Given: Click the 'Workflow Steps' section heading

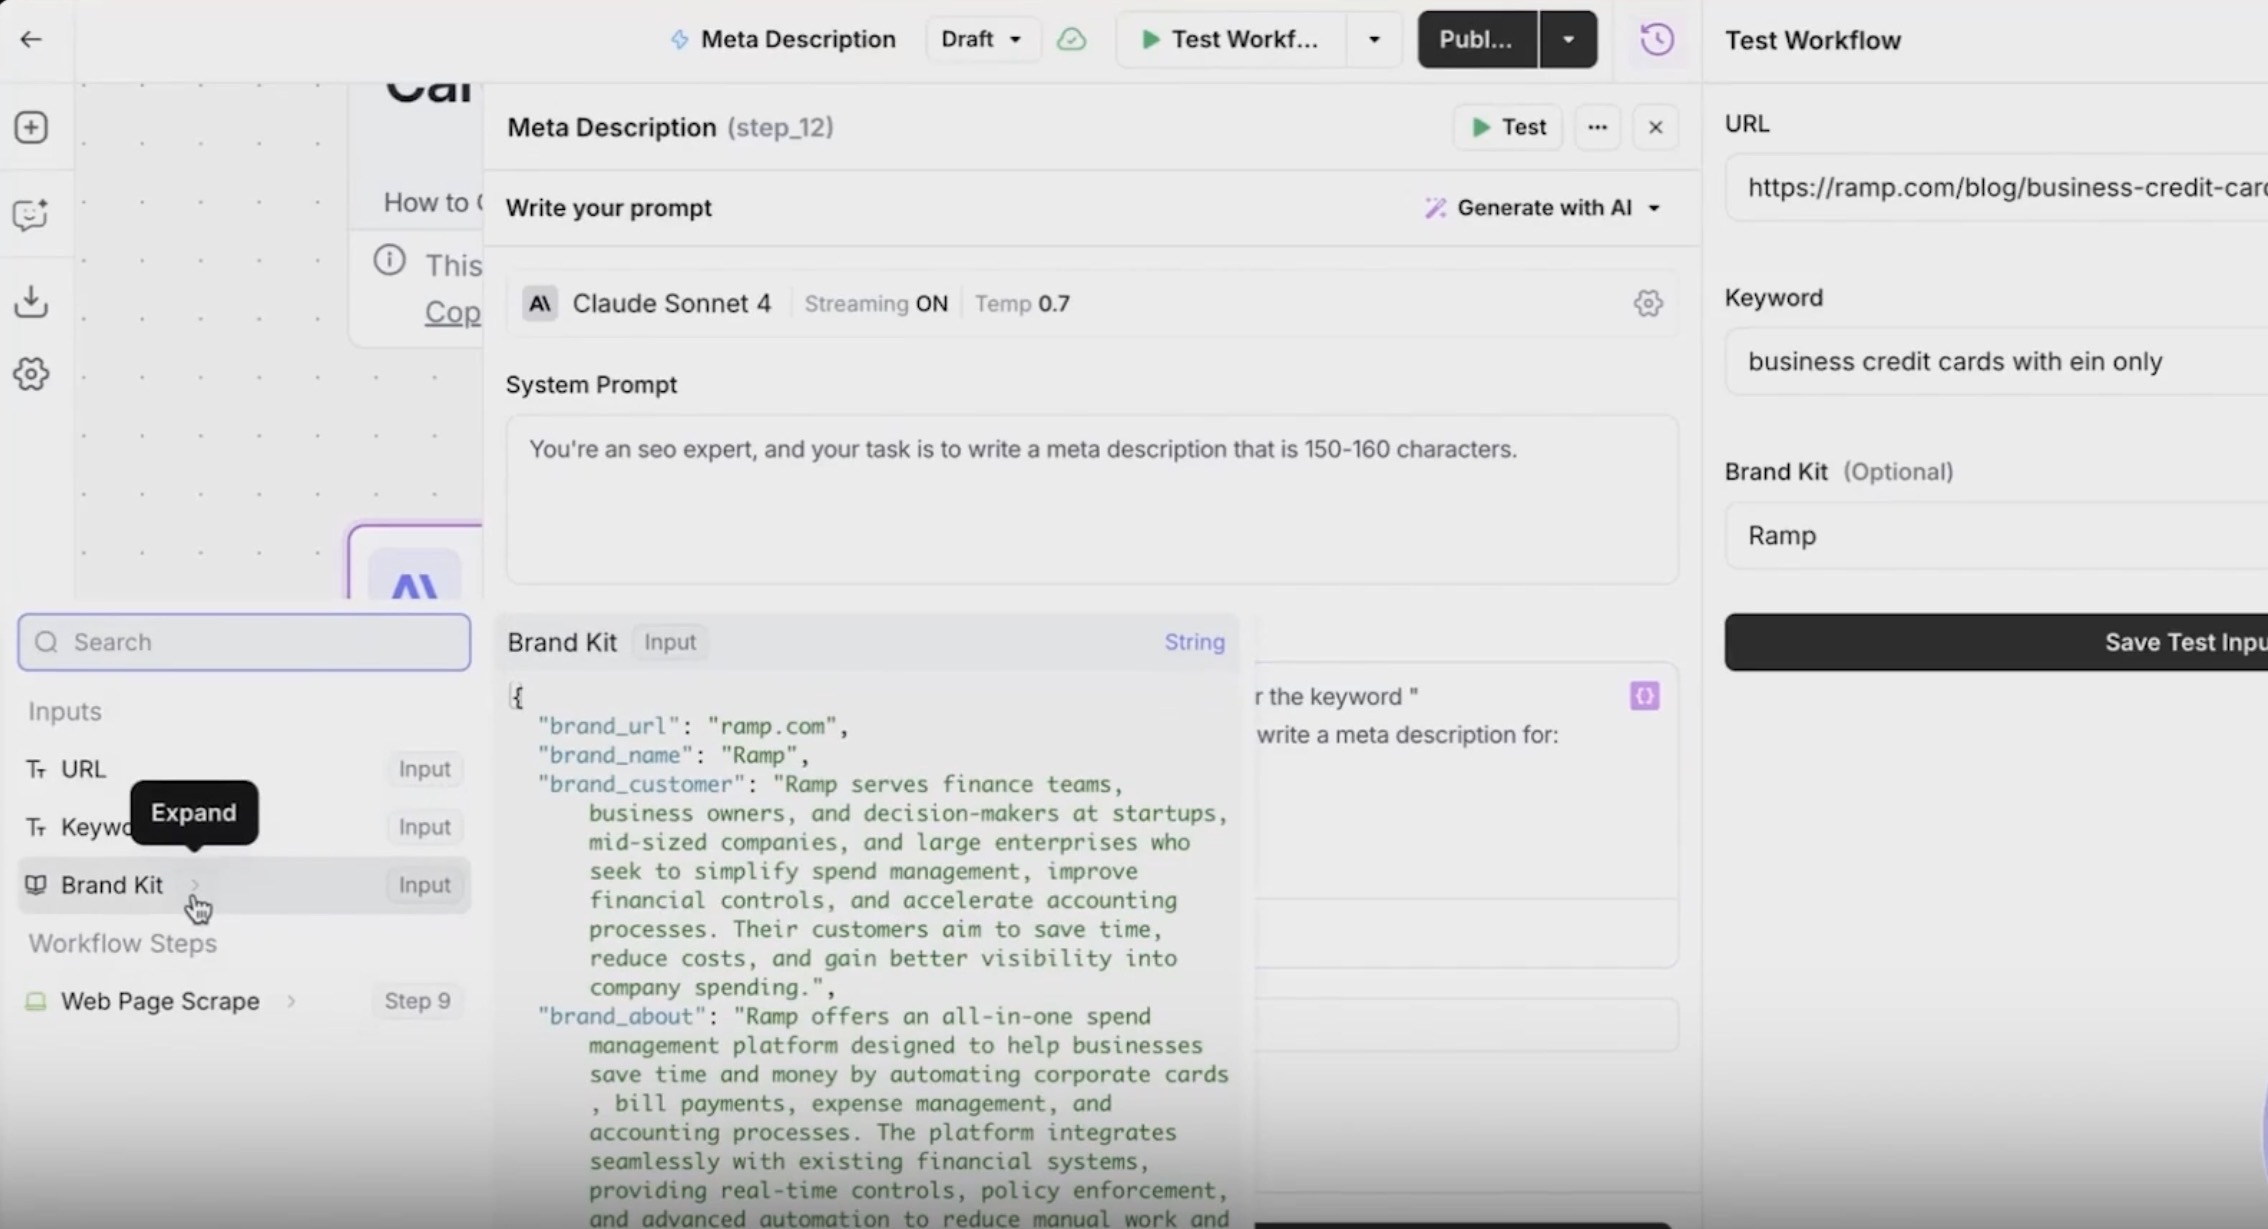Looking at the screenshot, I should click(x=122, y=943).
